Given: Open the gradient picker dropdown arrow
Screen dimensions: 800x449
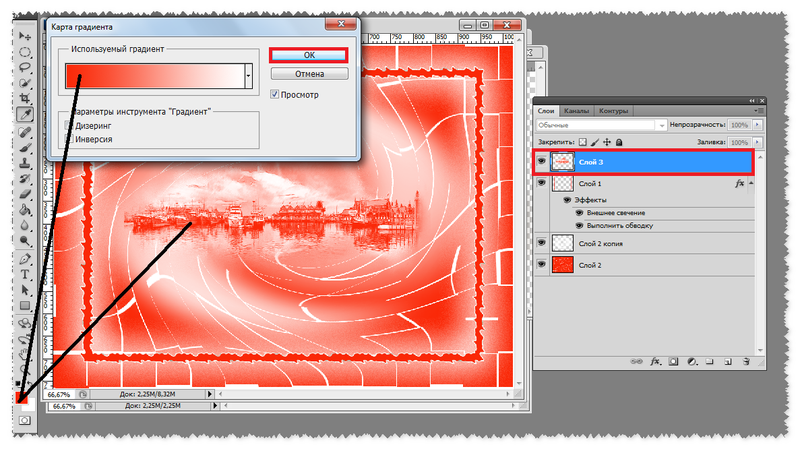Looking at the screenshot, I should pos(248,76).
